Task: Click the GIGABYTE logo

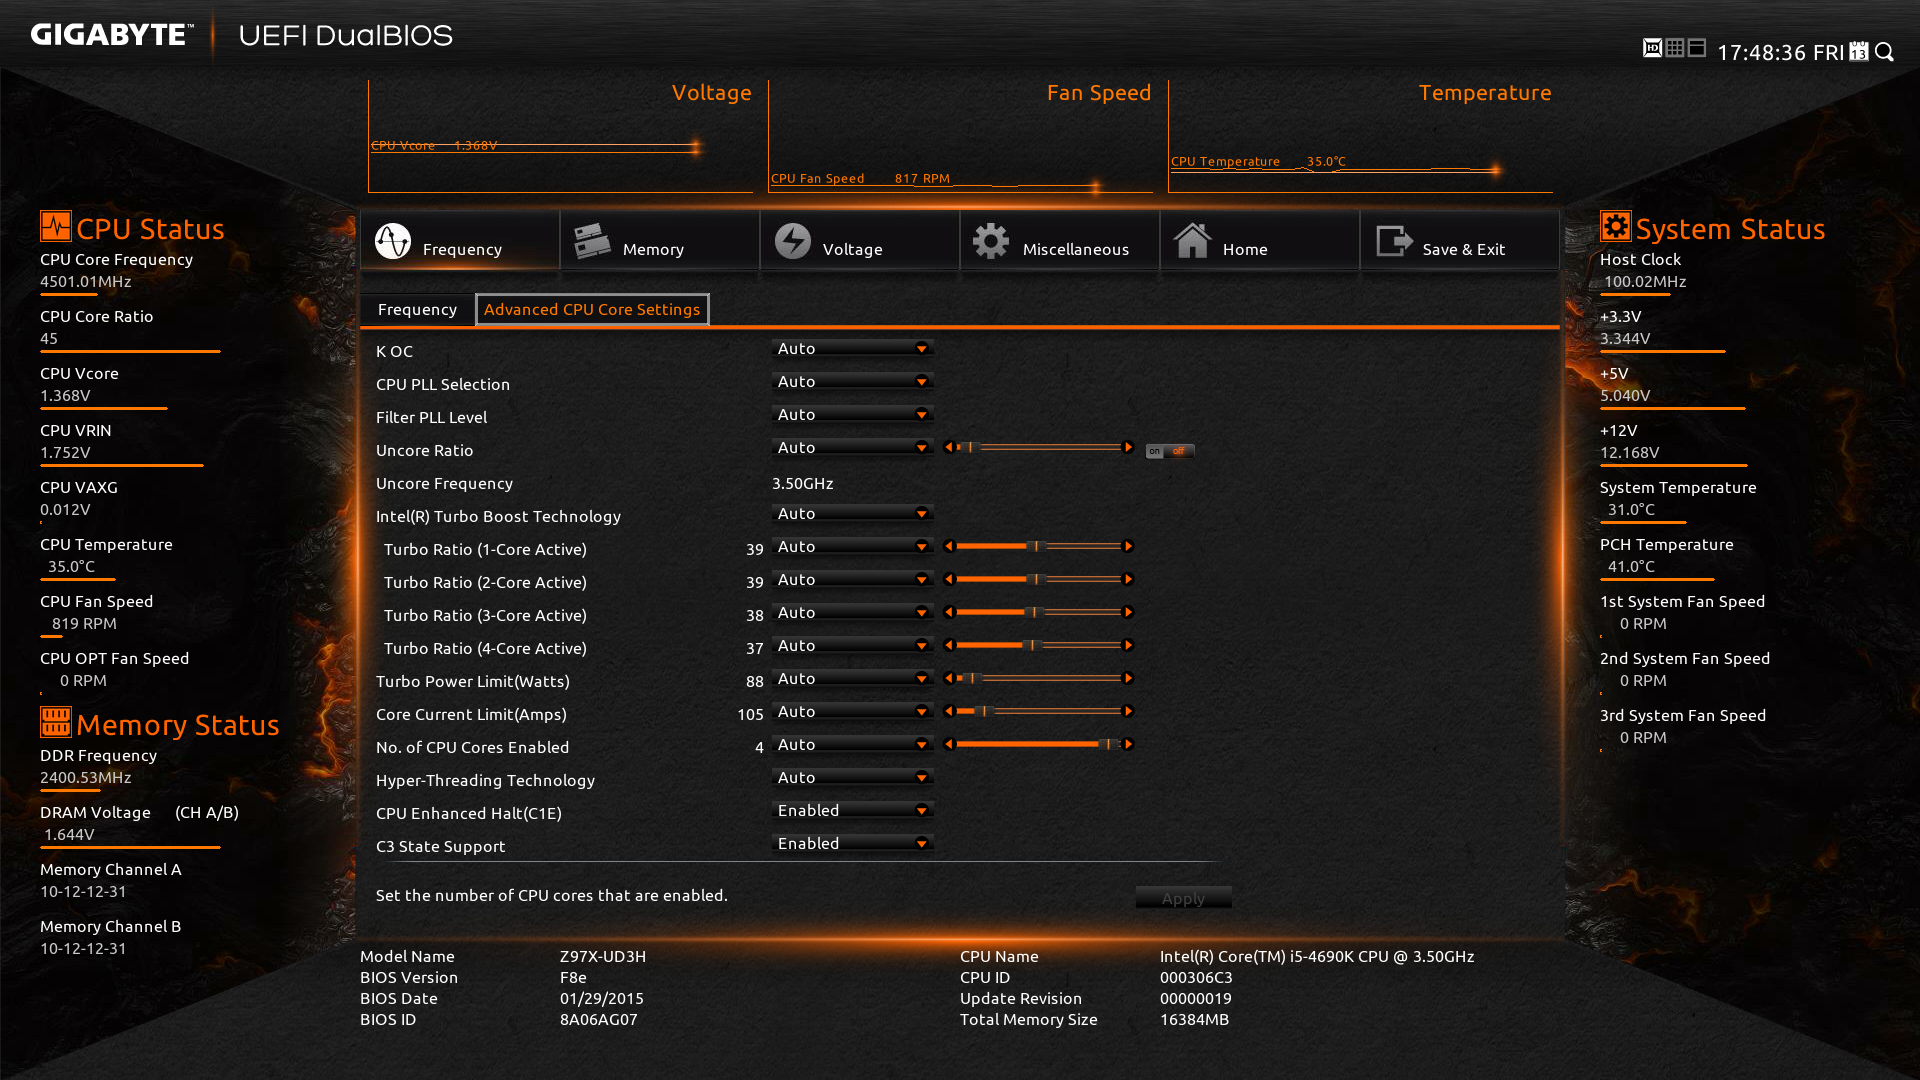Action: click(111, 35)
